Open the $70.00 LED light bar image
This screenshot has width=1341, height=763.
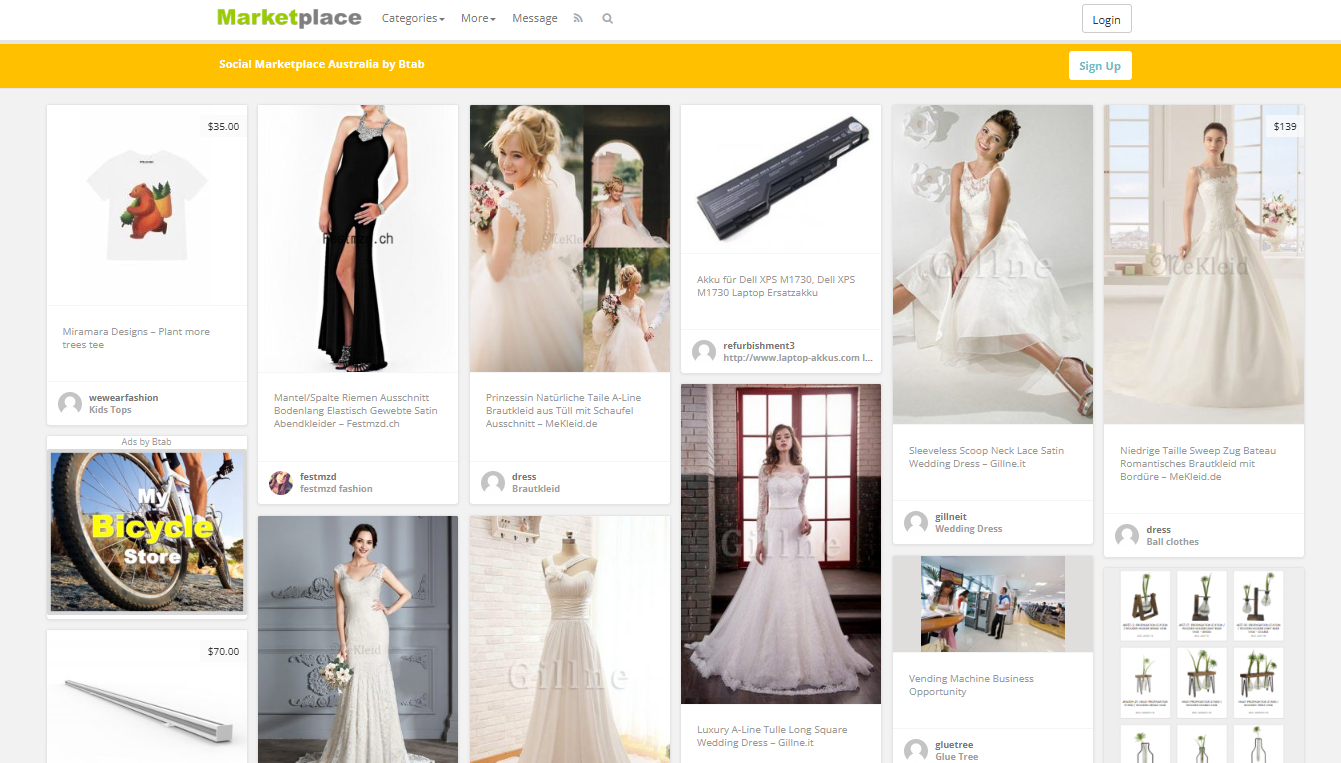pos(147,696)
